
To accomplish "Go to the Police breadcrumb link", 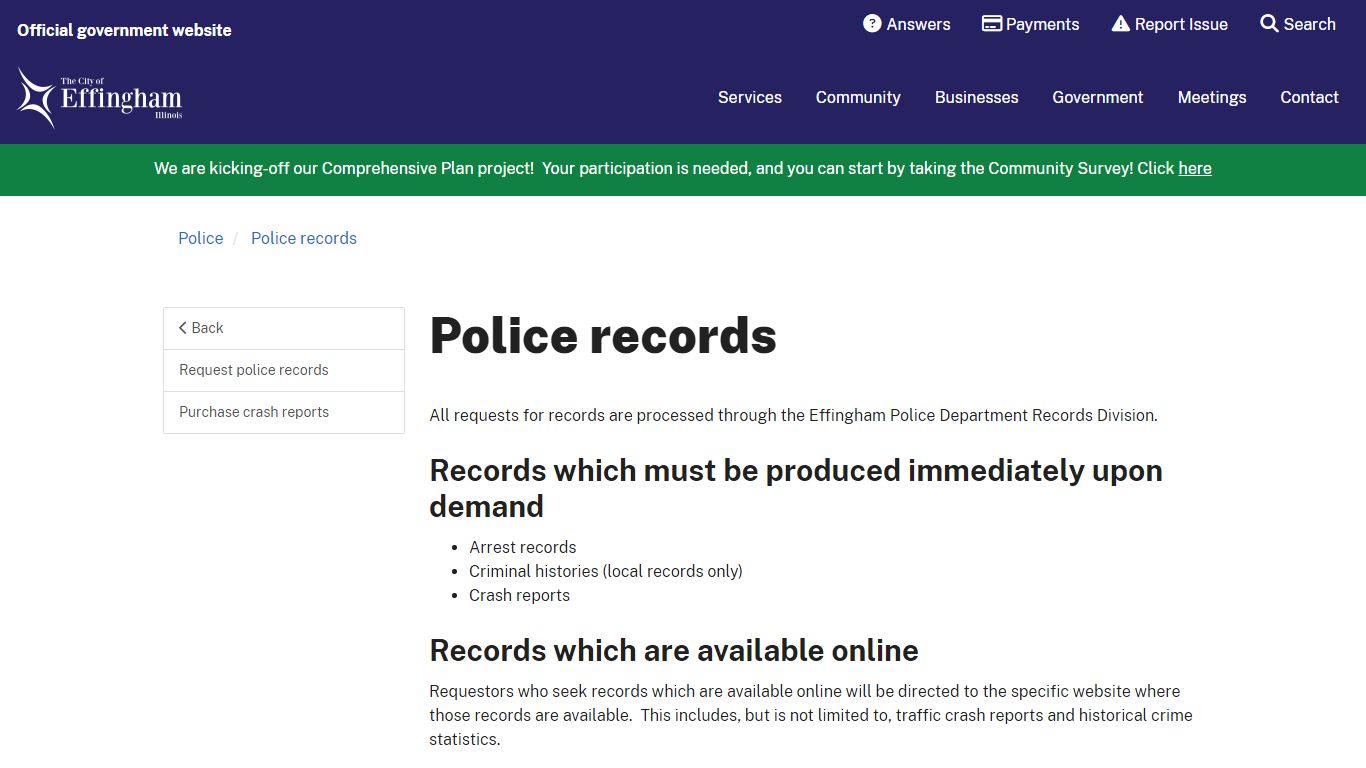I will coord(201,238).
